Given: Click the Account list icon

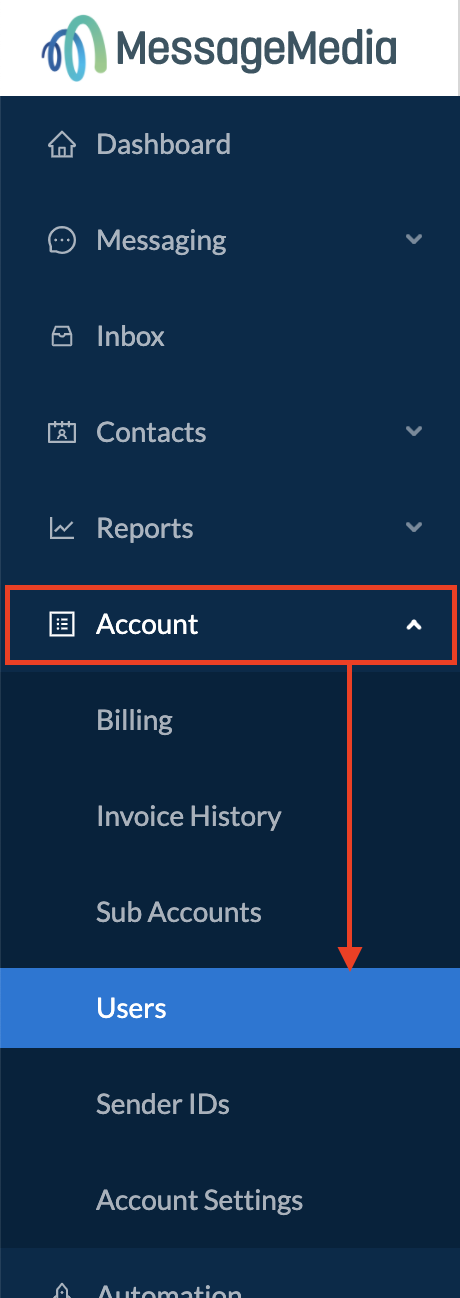Looking at the screenshot, I should tap(62, 625).
